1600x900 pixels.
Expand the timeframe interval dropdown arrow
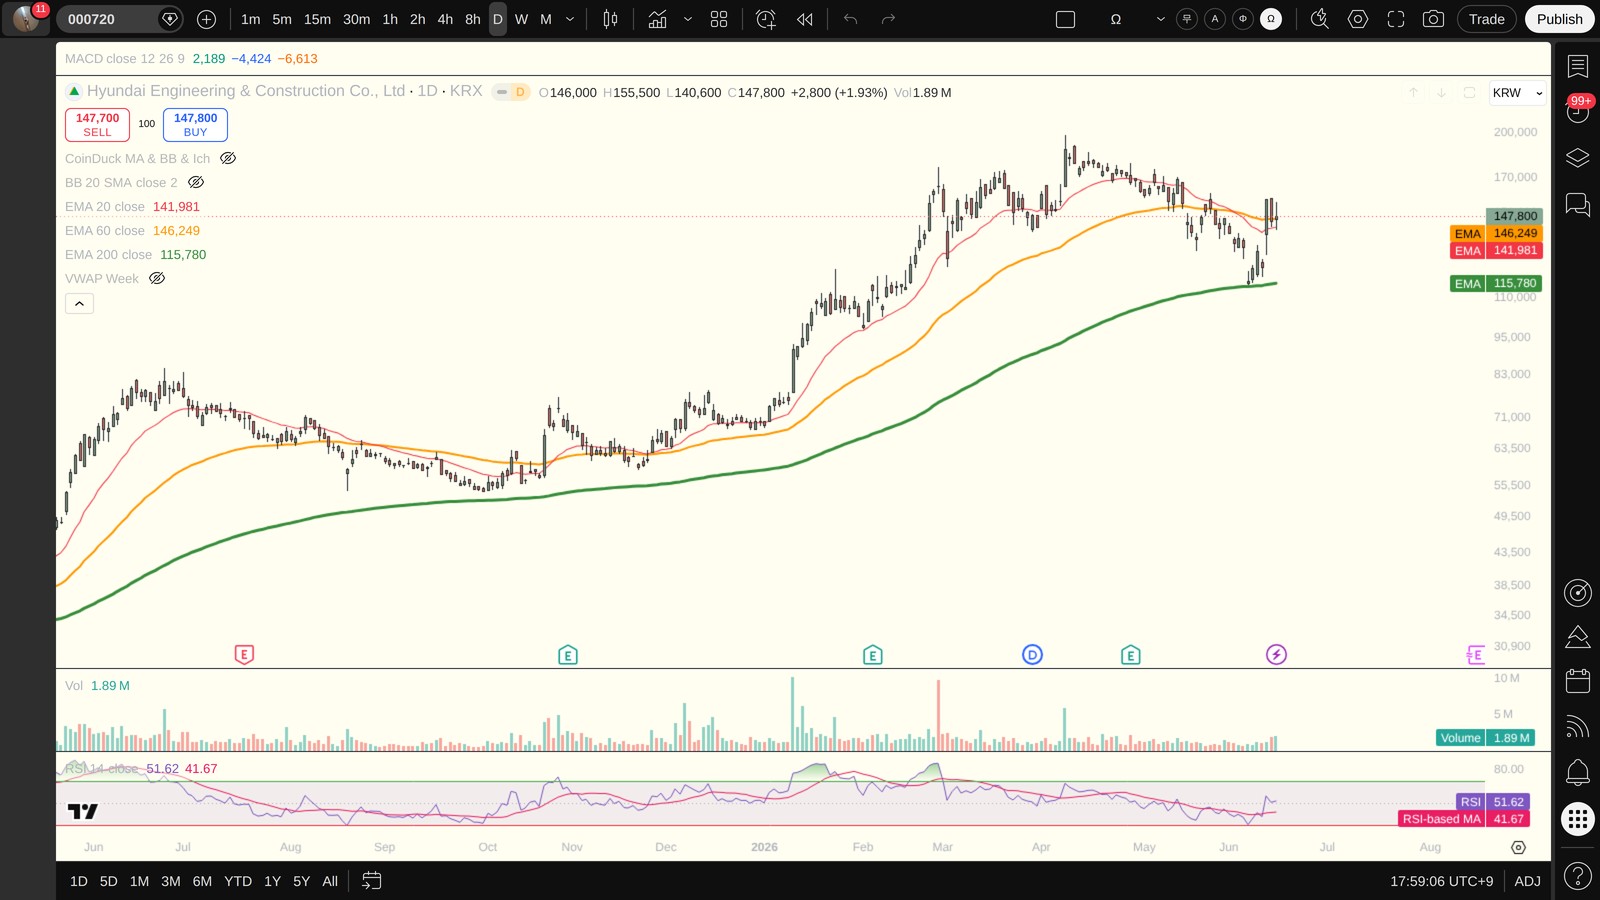point(570,19)
